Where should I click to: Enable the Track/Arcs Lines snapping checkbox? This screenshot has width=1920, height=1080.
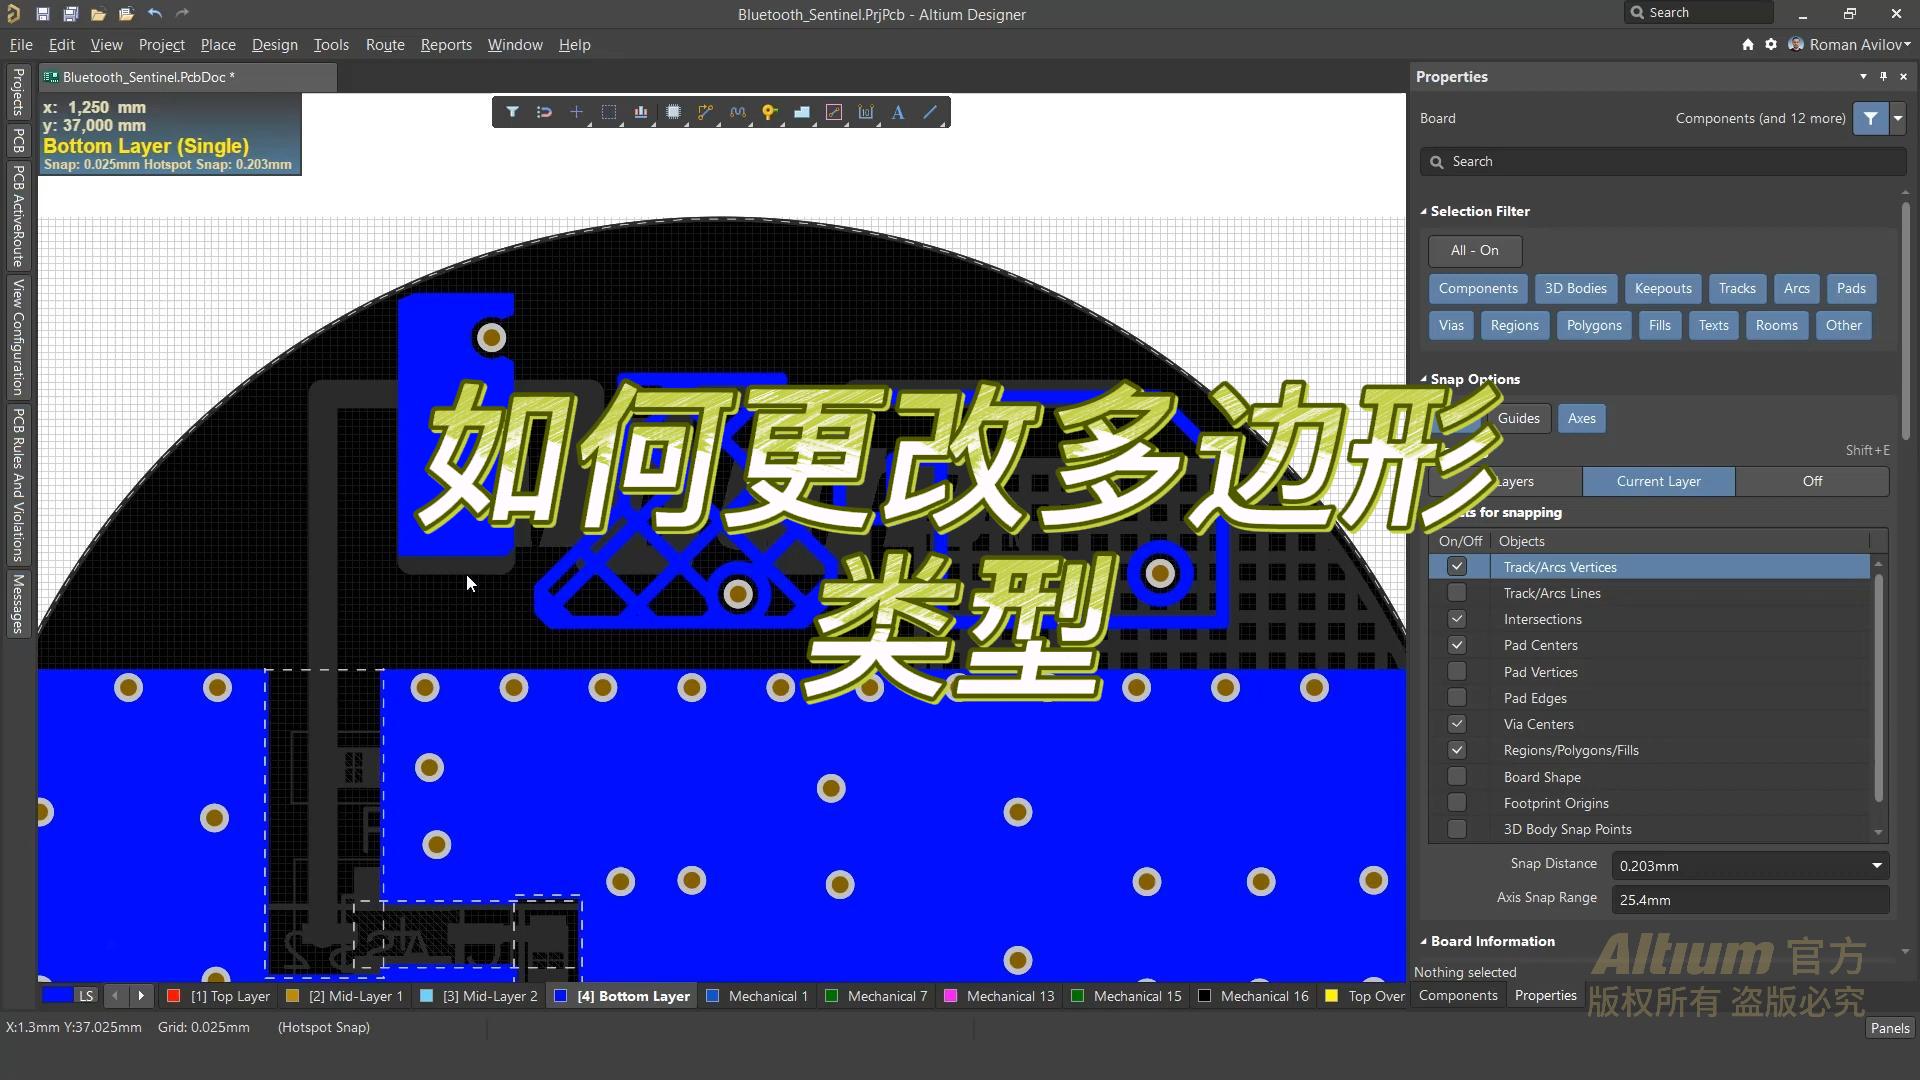(x=1458, y=592)
